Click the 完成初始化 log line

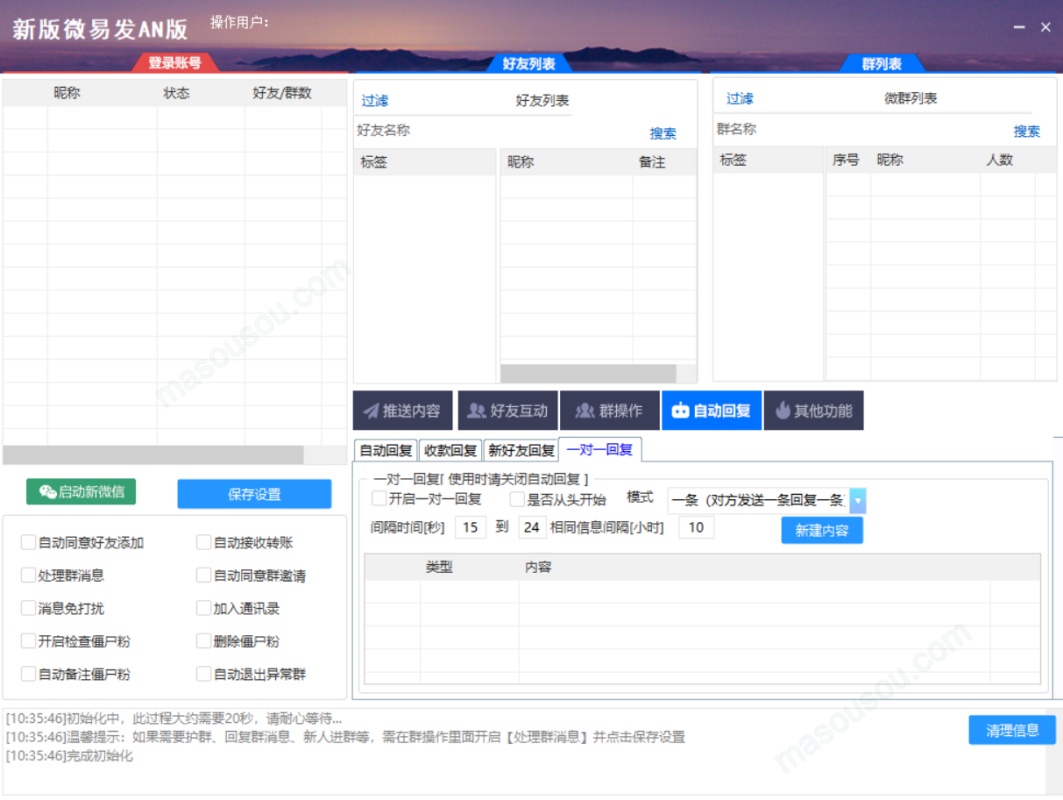tap(69, 756)
